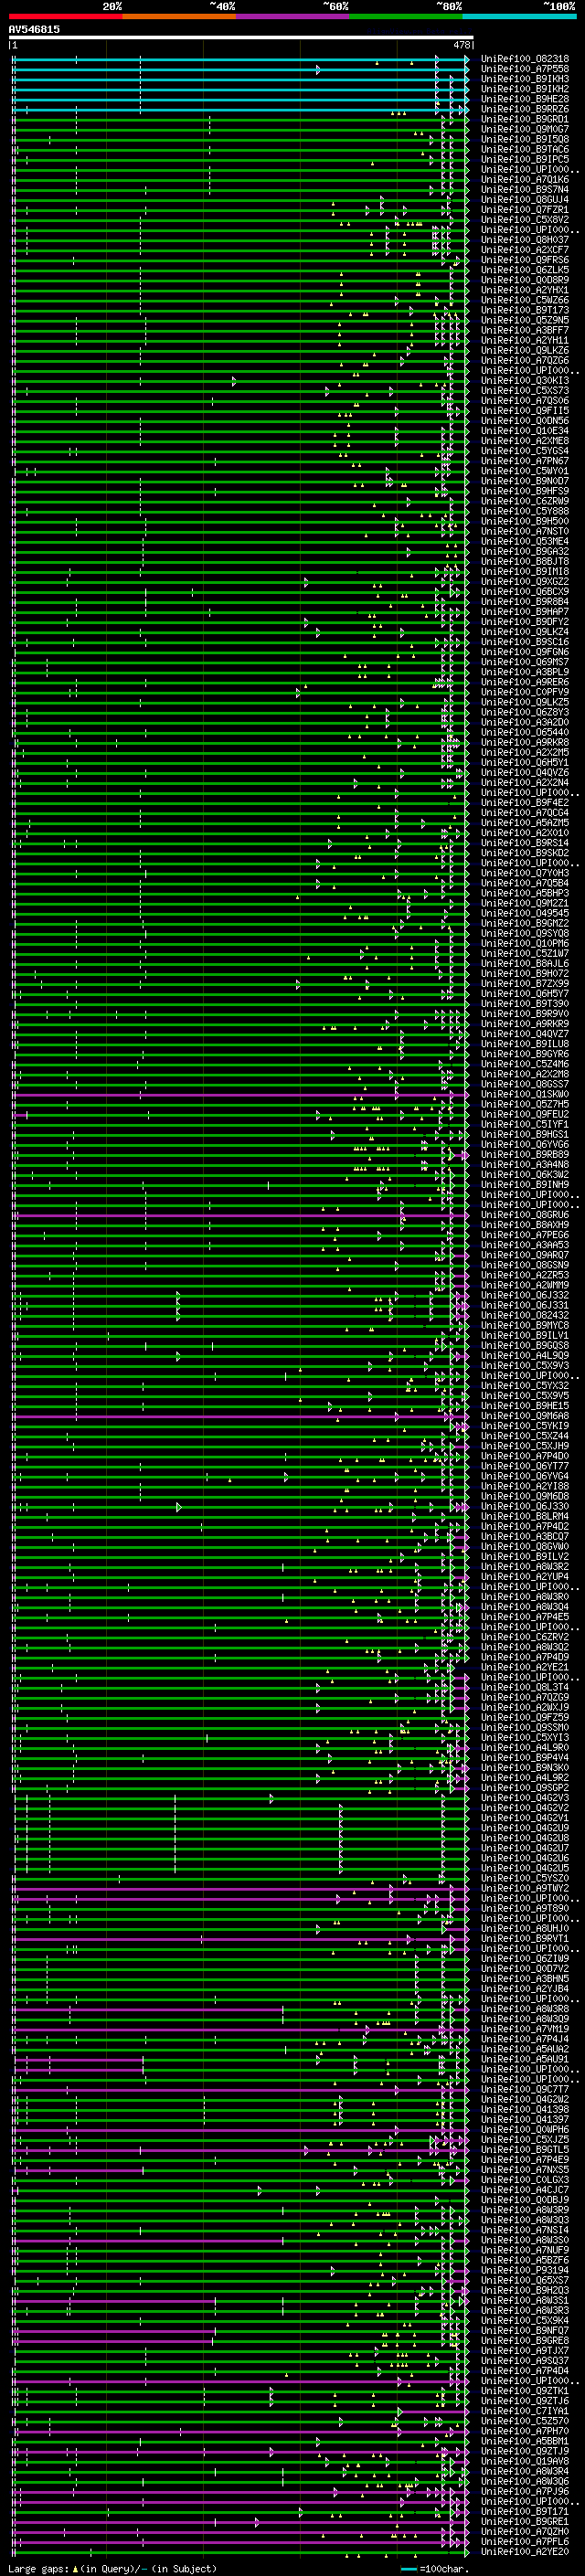Open hit UniRef100_O82318
Viewport: 585px width, 2576px height.
pos(525,59)
